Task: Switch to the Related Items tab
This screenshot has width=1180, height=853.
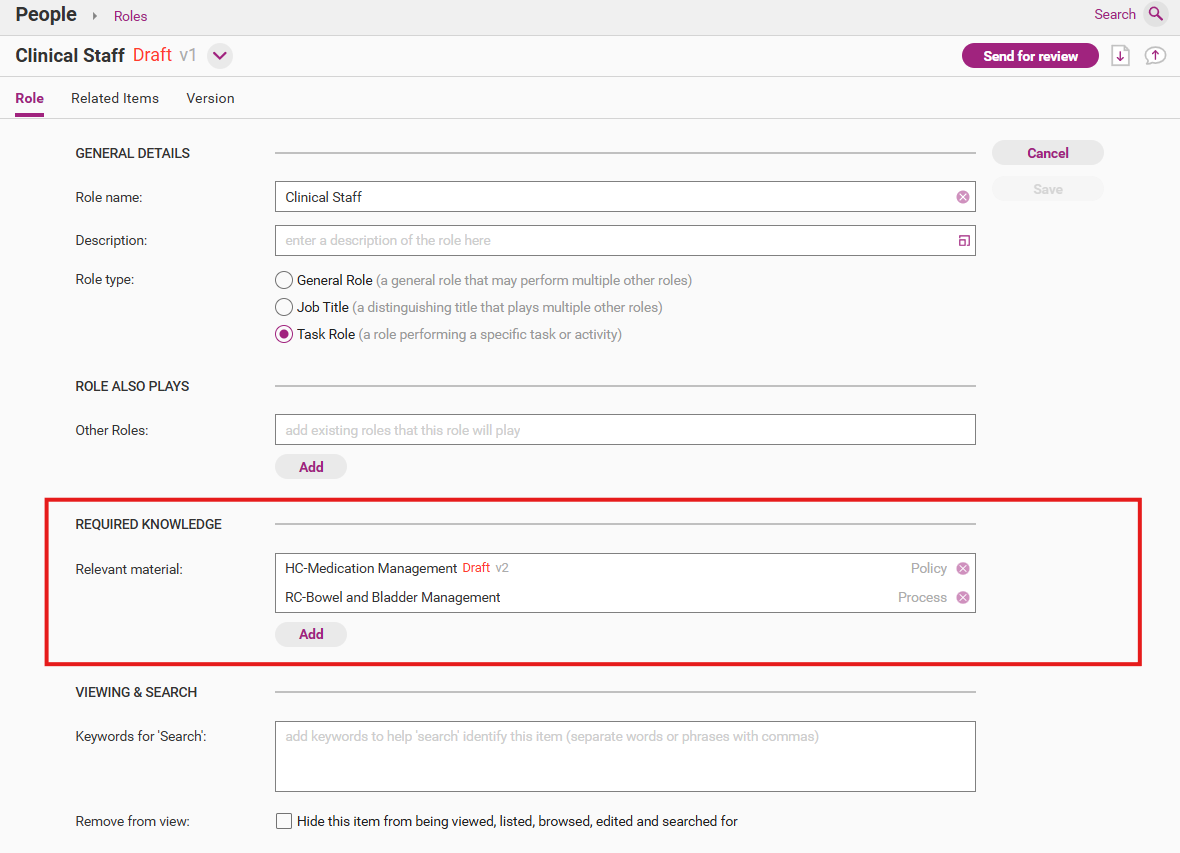Action: pyautogui.click(x=115, y=98)
